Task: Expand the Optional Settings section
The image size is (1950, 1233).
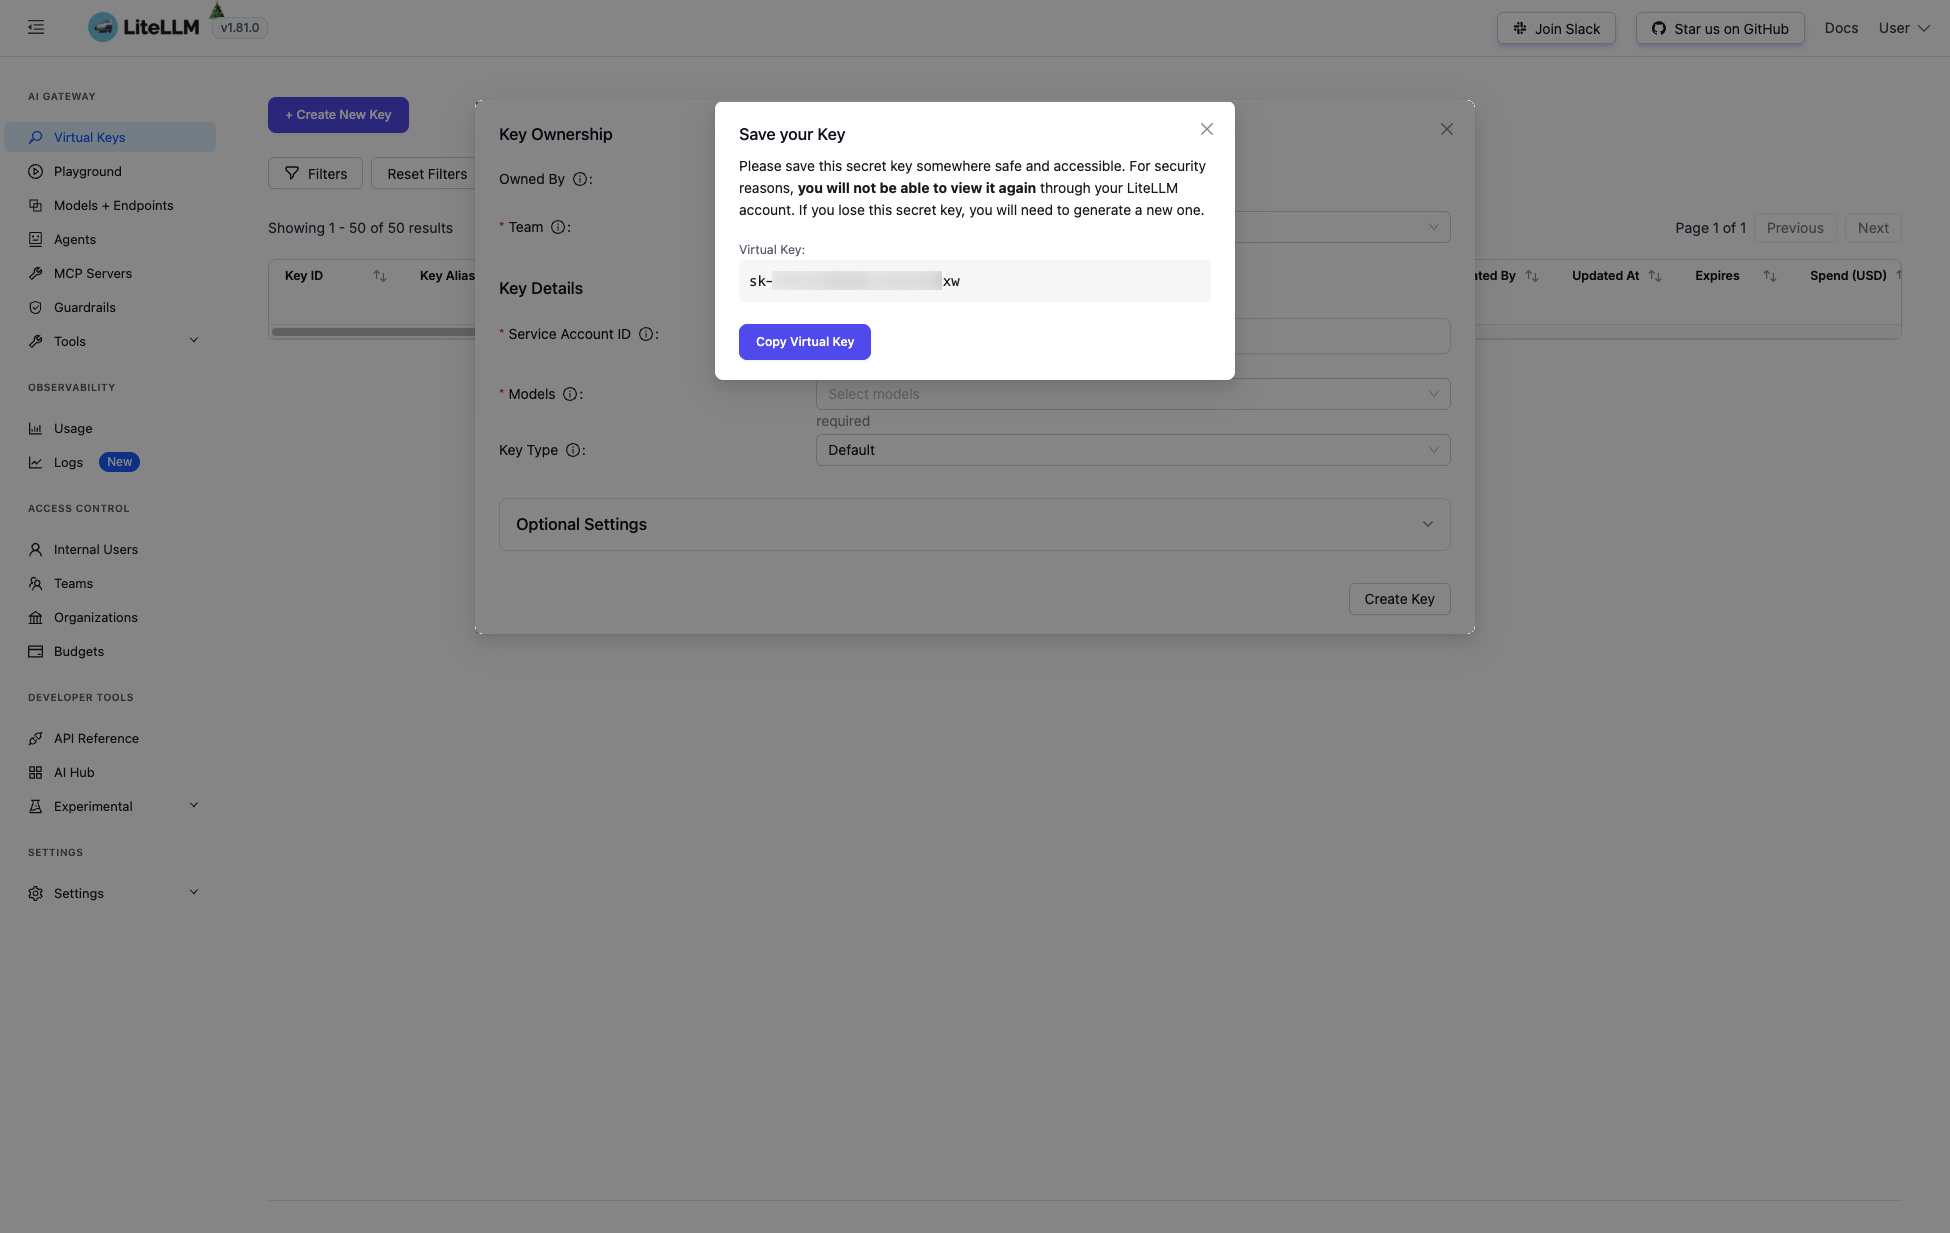Action: point(974,524)
